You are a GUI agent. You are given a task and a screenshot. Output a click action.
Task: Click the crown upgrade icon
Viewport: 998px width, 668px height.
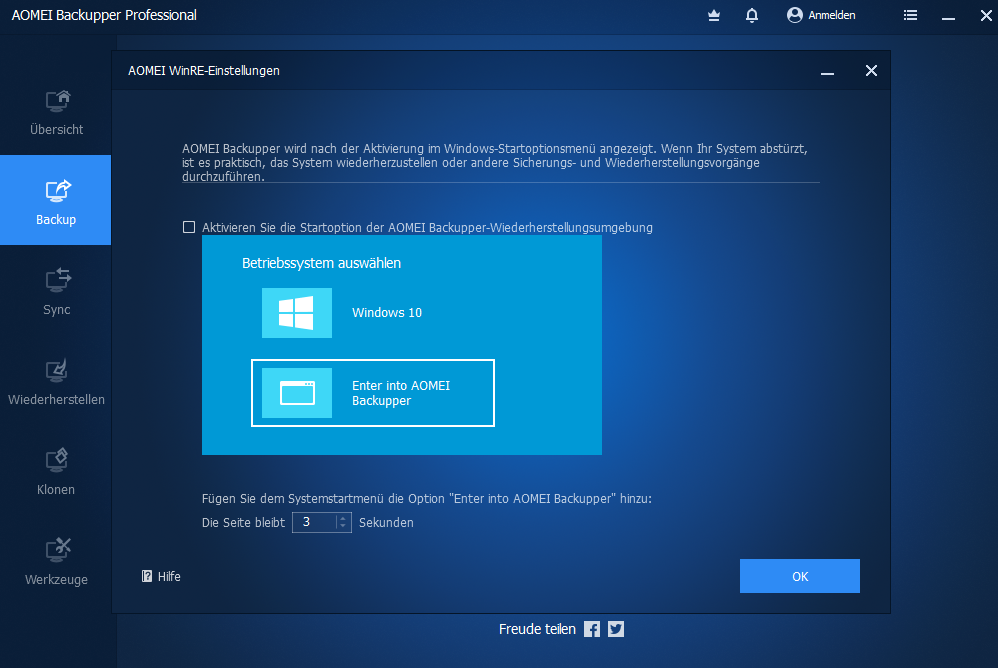click(713, 15)
